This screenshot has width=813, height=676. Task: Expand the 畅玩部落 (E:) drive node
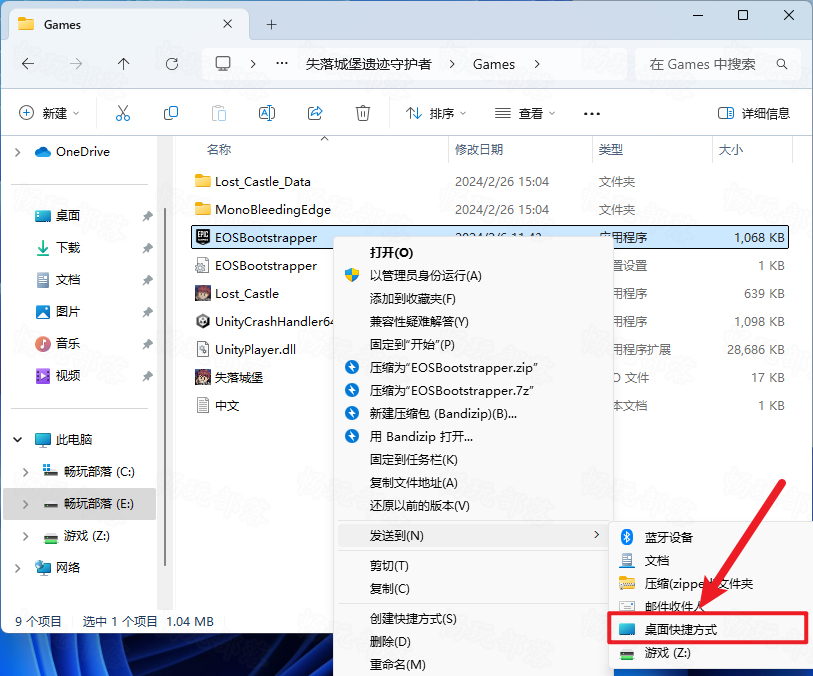(25, 504)
